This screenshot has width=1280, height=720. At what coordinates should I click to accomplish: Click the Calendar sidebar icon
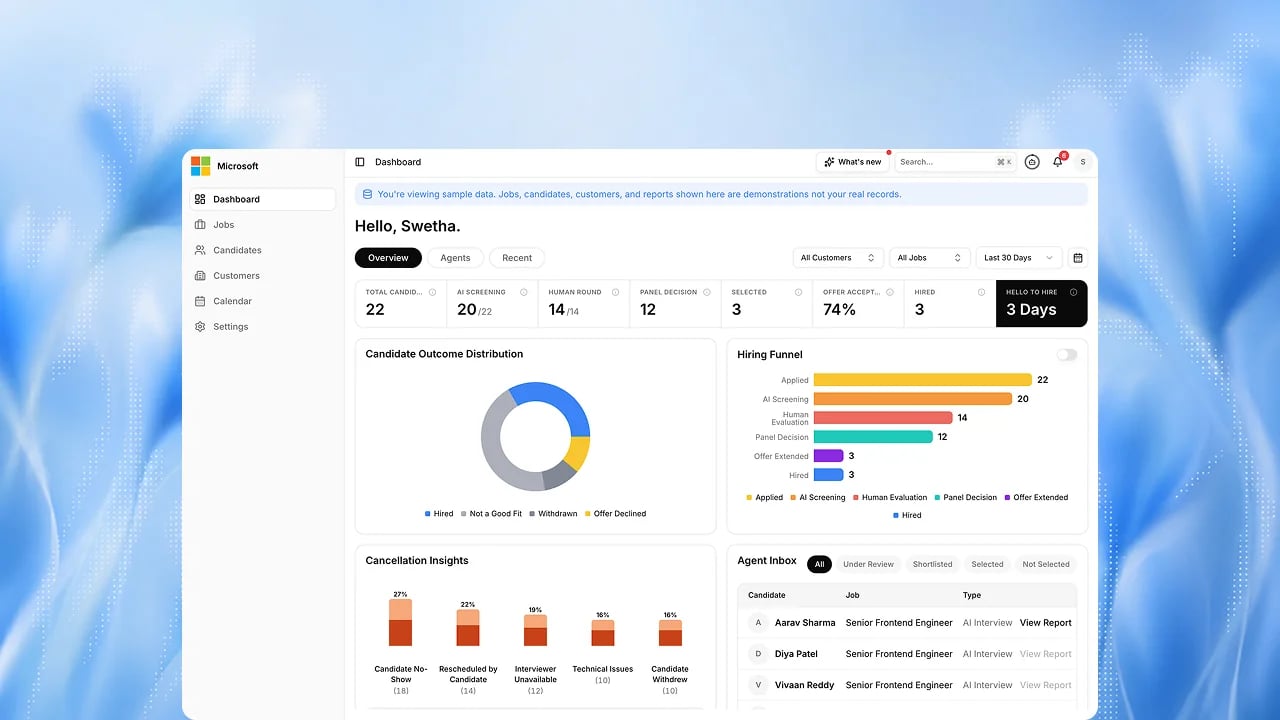tap(200, 301)
